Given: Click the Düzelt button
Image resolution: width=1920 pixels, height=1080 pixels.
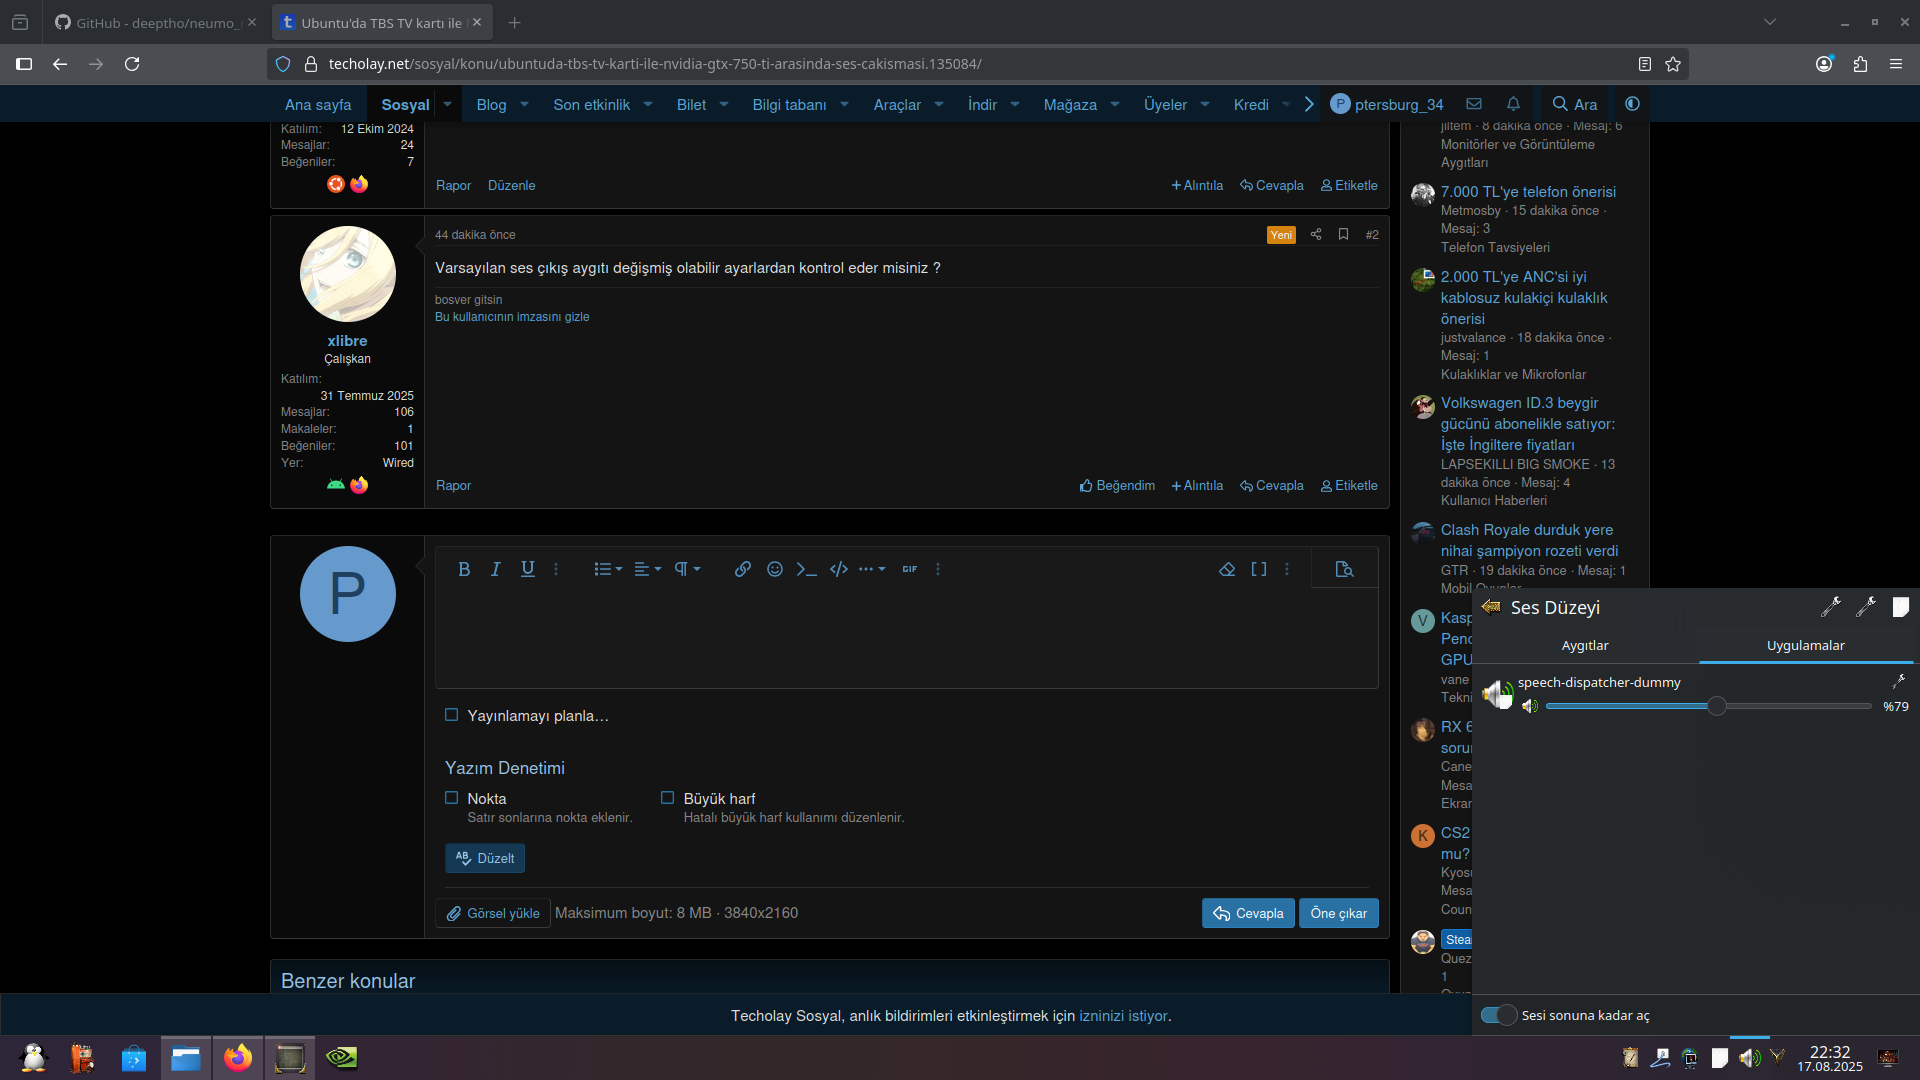Looking at the screenshot, I should click(485, 858).
